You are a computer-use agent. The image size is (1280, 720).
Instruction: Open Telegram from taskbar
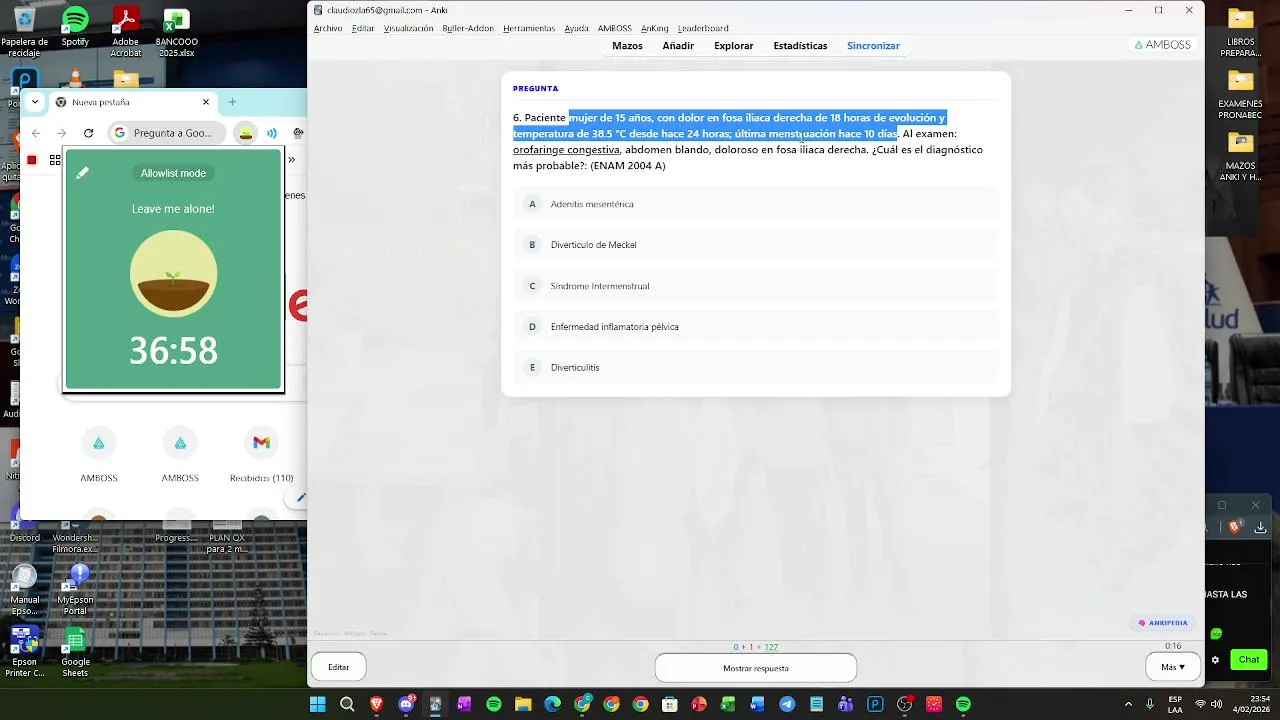coord(787,704)
